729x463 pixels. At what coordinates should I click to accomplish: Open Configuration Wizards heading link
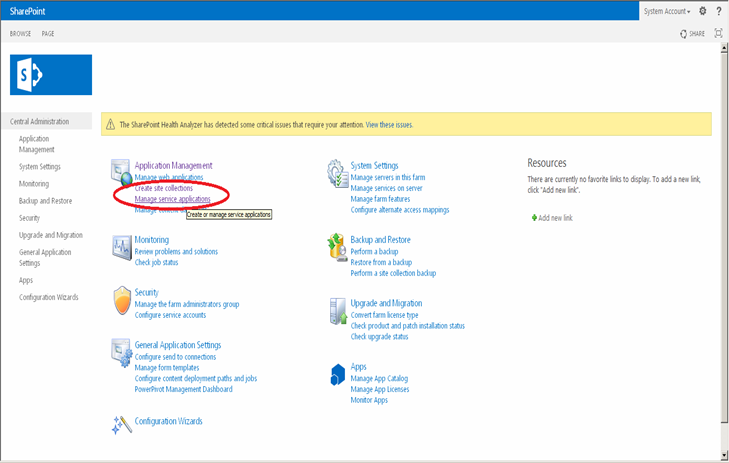click(168, 421)
